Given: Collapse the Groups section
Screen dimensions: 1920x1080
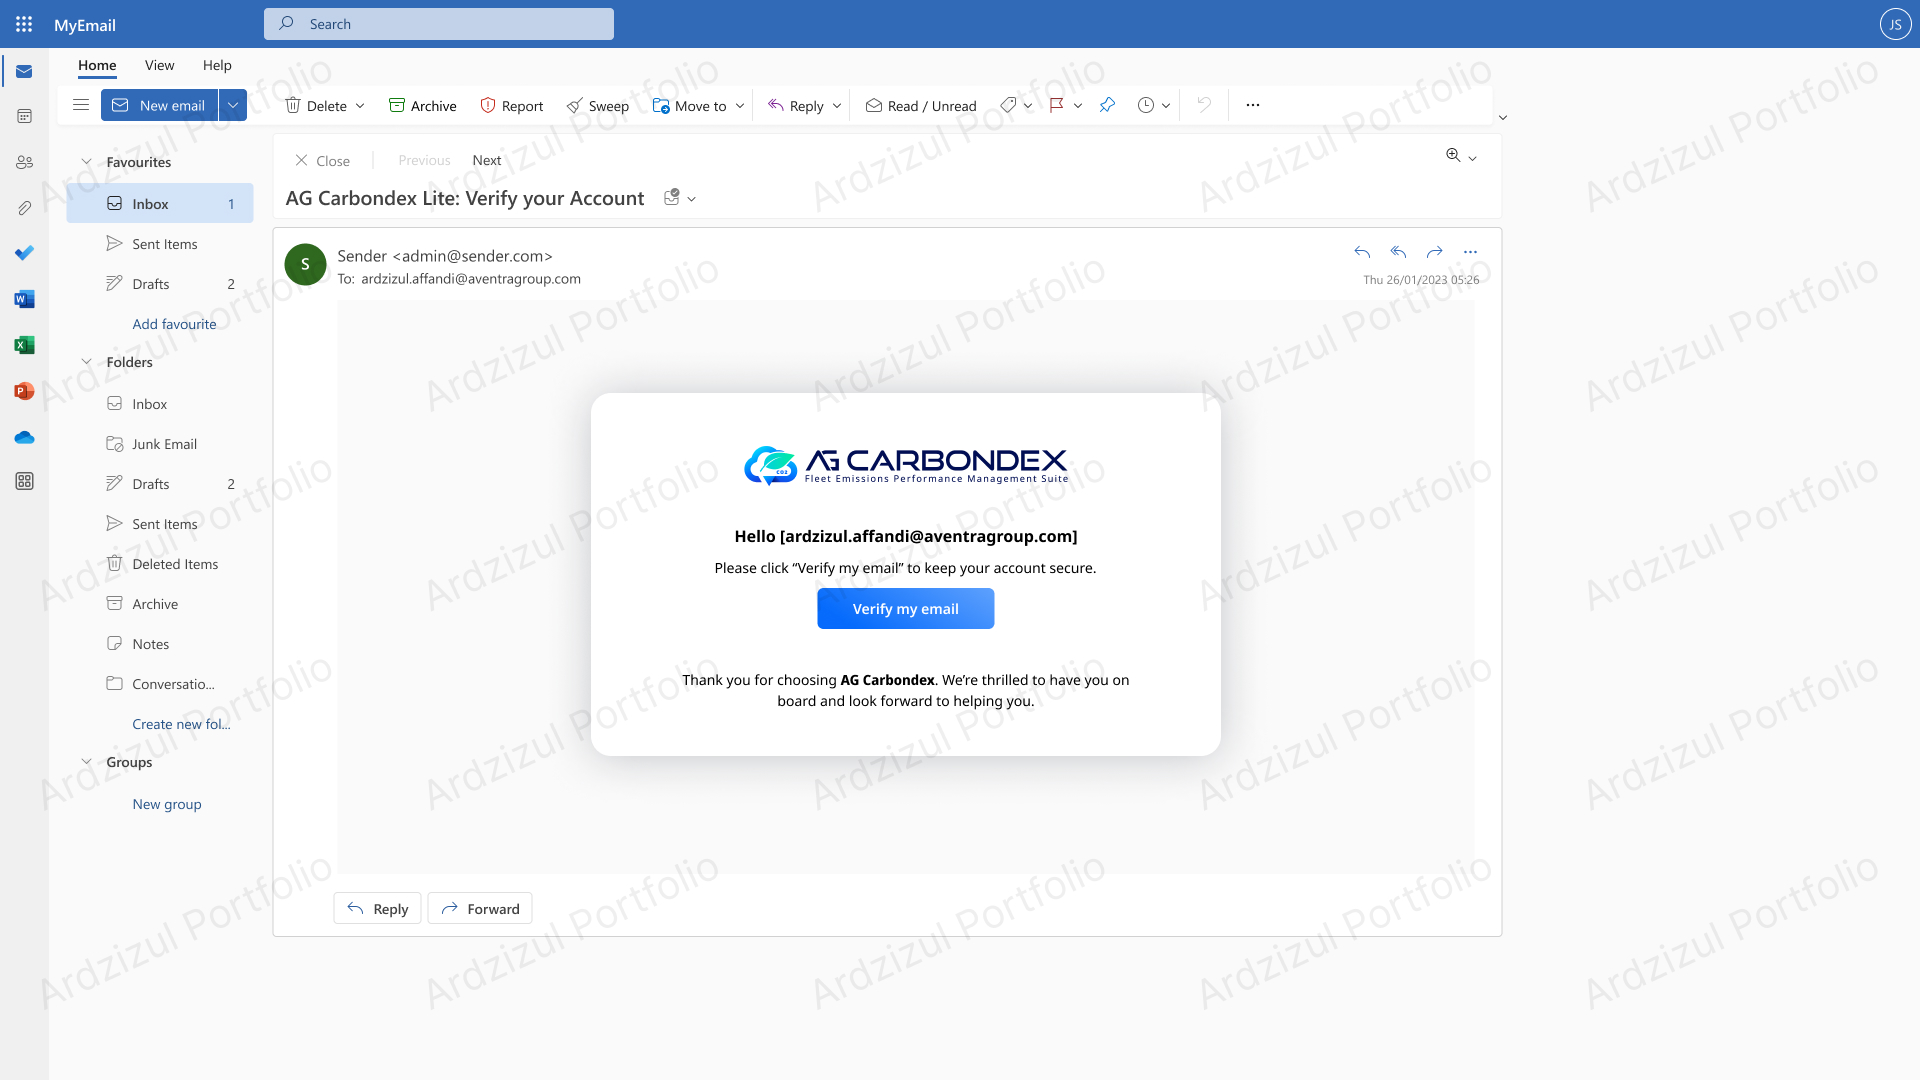Looking at the screenshot, I should click(86, 762).
